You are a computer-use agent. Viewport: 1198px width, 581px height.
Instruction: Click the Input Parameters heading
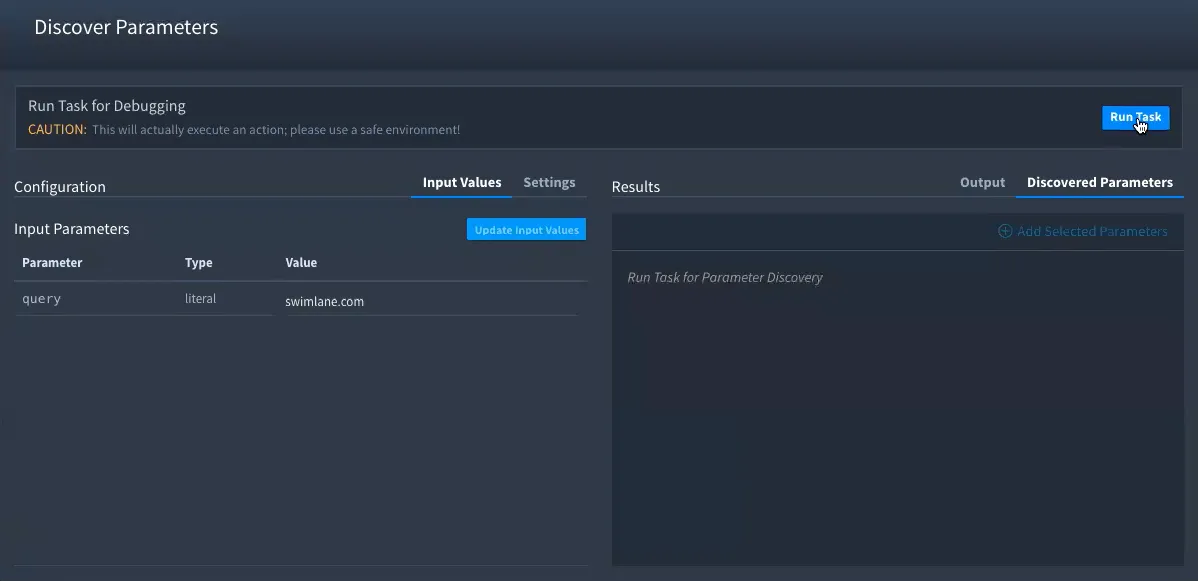click(72, 229)
